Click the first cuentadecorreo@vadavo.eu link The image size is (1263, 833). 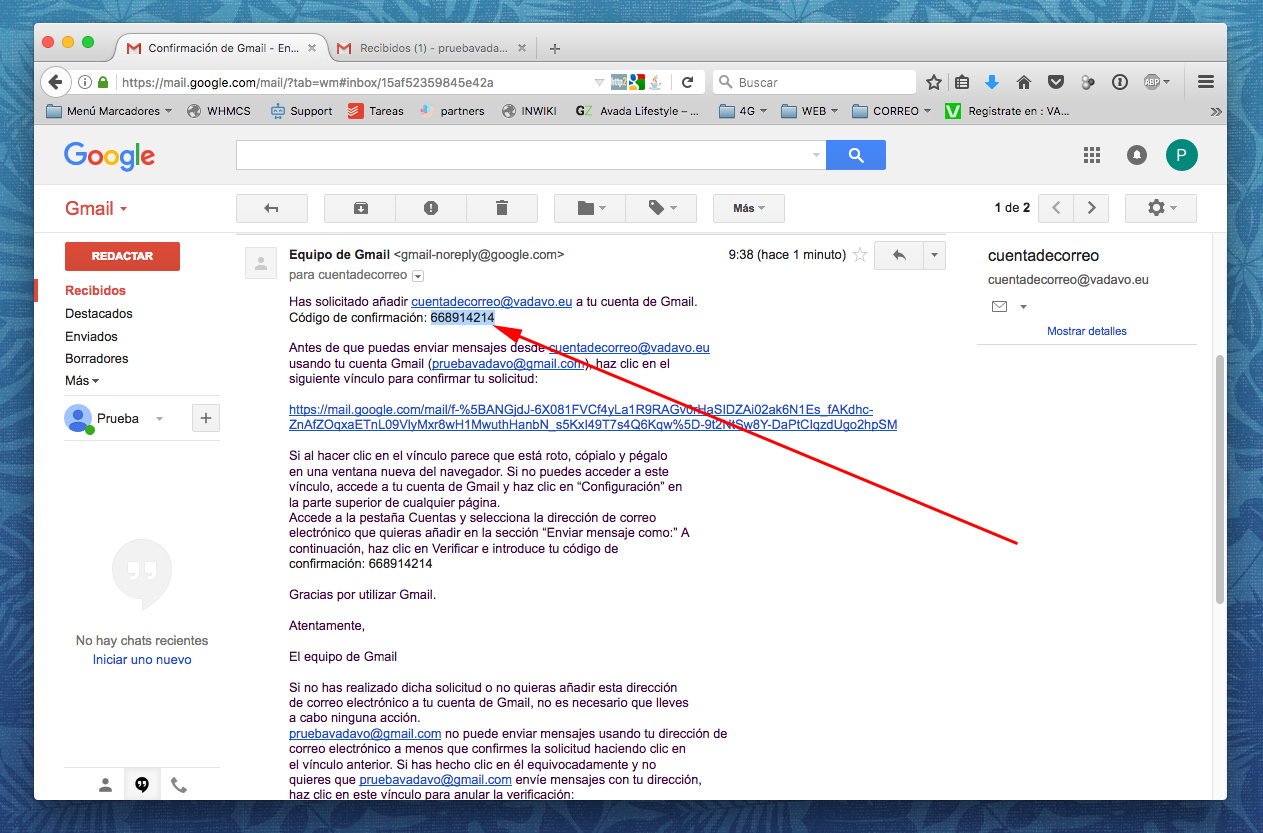pyautogui.click(x=491, y=301)
